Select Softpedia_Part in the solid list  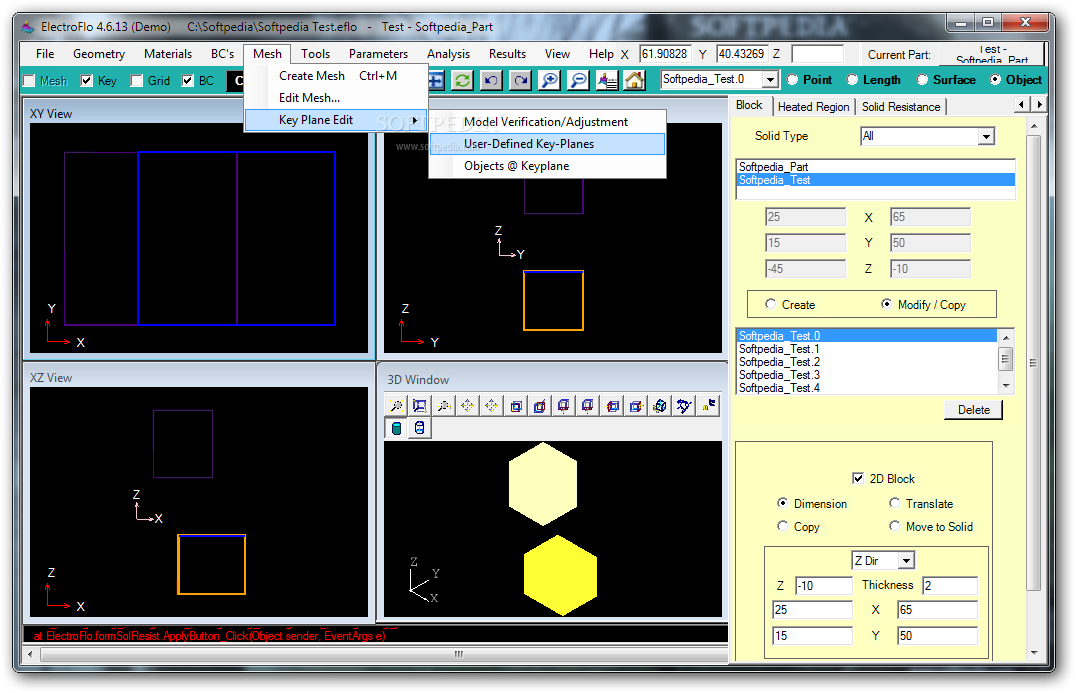coord(876,167)
